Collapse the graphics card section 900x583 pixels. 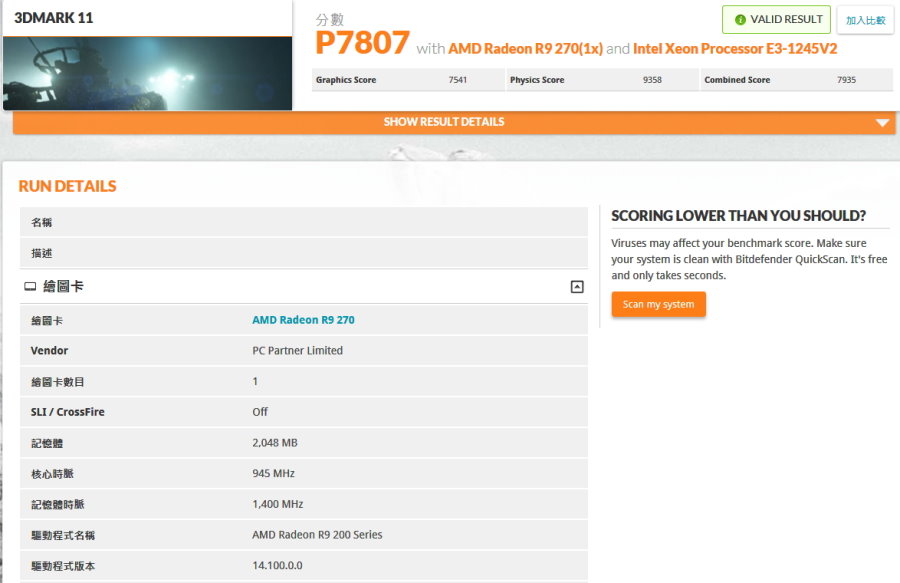point(577,287)
